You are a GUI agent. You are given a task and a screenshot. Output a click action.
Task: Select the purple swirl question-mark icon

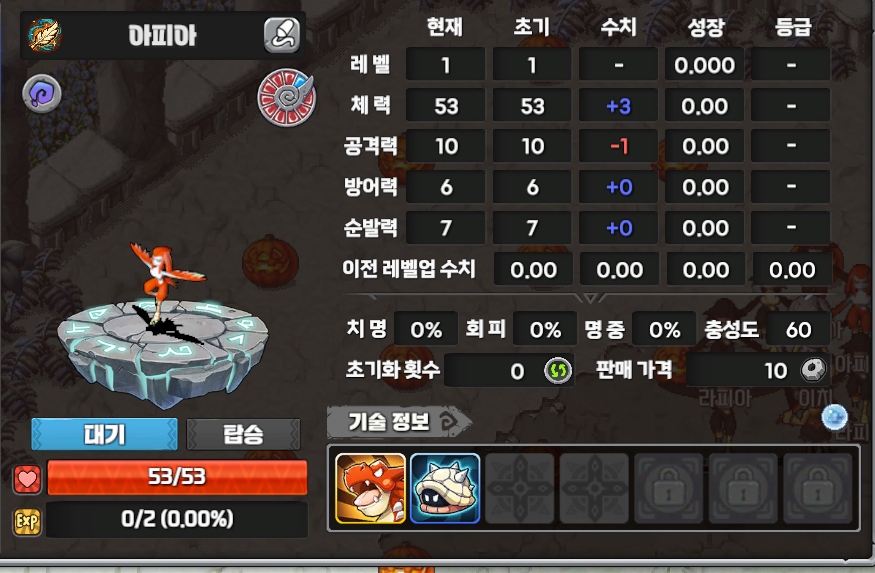click(x=42, y=94)
